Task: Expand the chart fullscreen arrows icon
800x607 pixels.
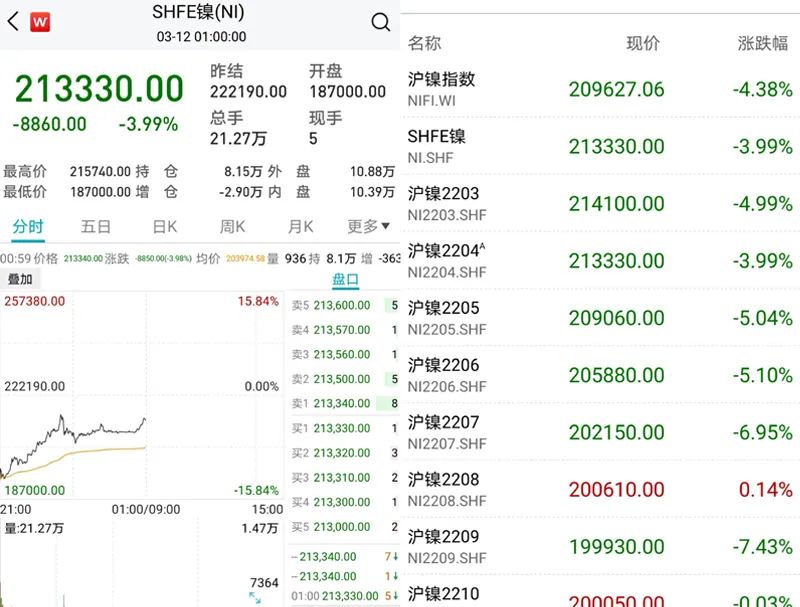Action: click(255, 598)
